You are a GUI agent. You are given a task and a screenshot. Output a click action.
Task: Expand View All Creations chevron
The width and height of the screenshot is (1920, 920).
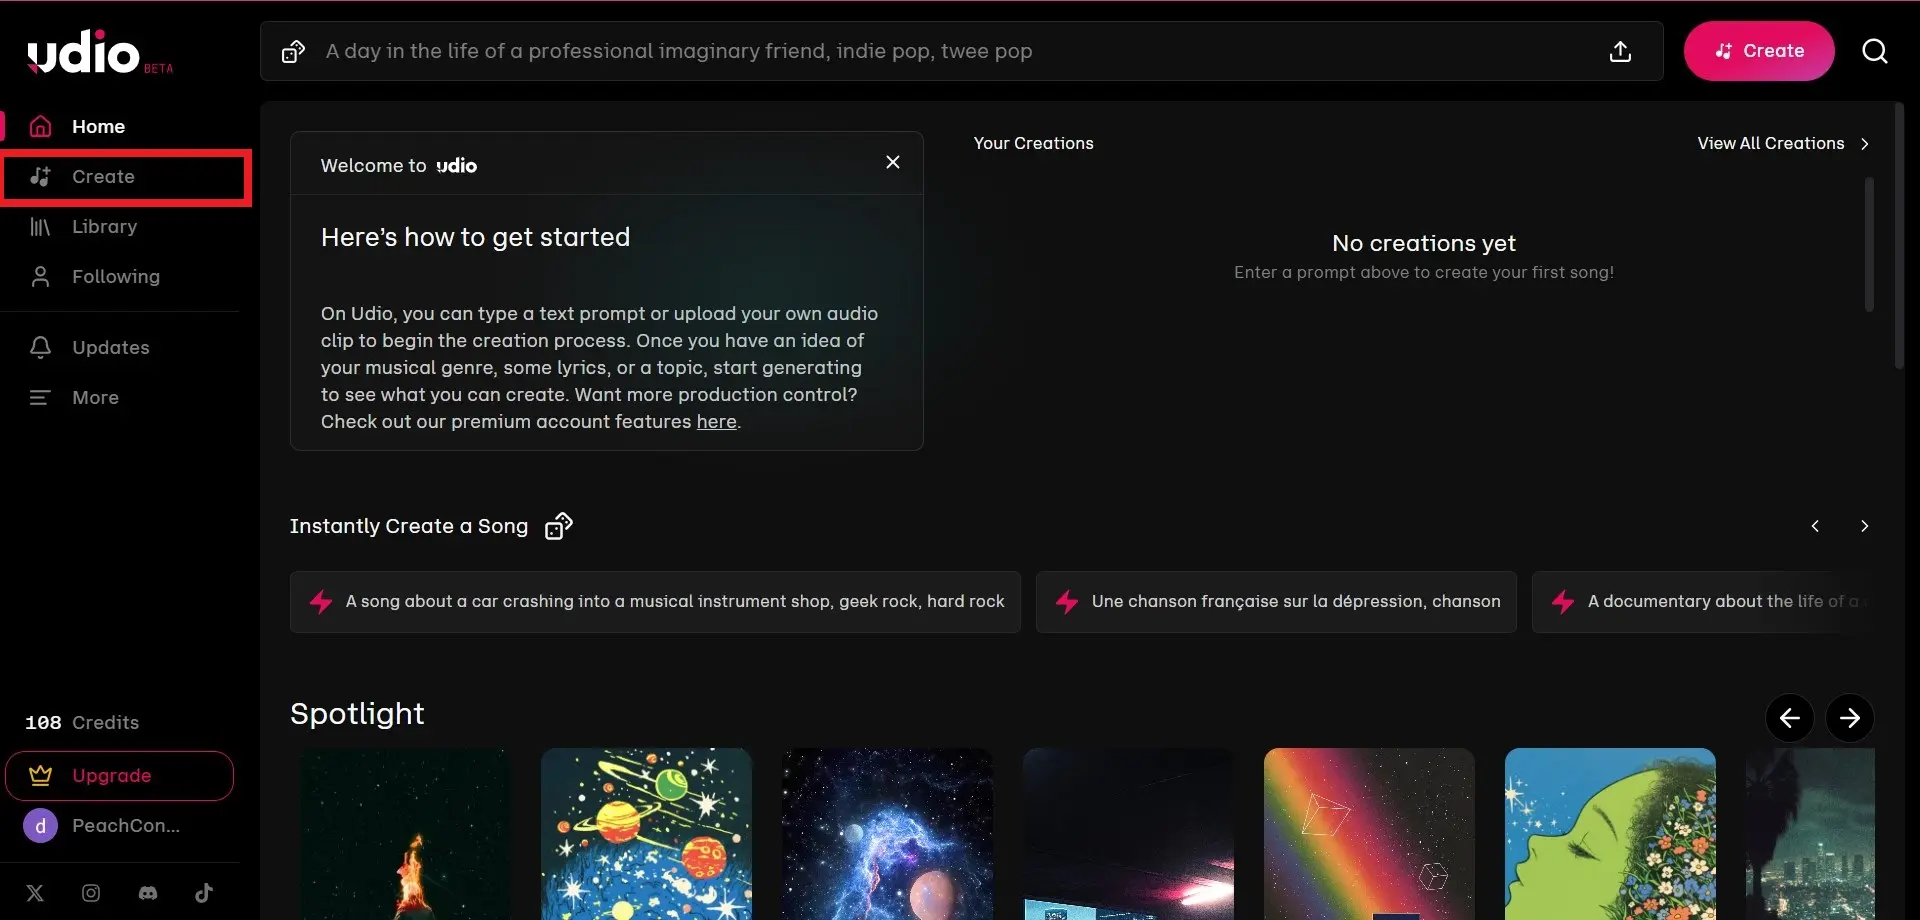[1865, 144]
